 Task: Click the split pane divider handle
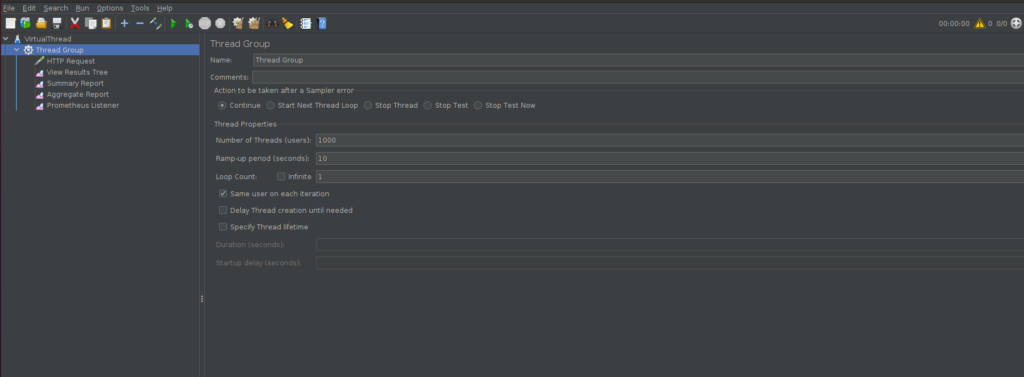pos(202,299)
